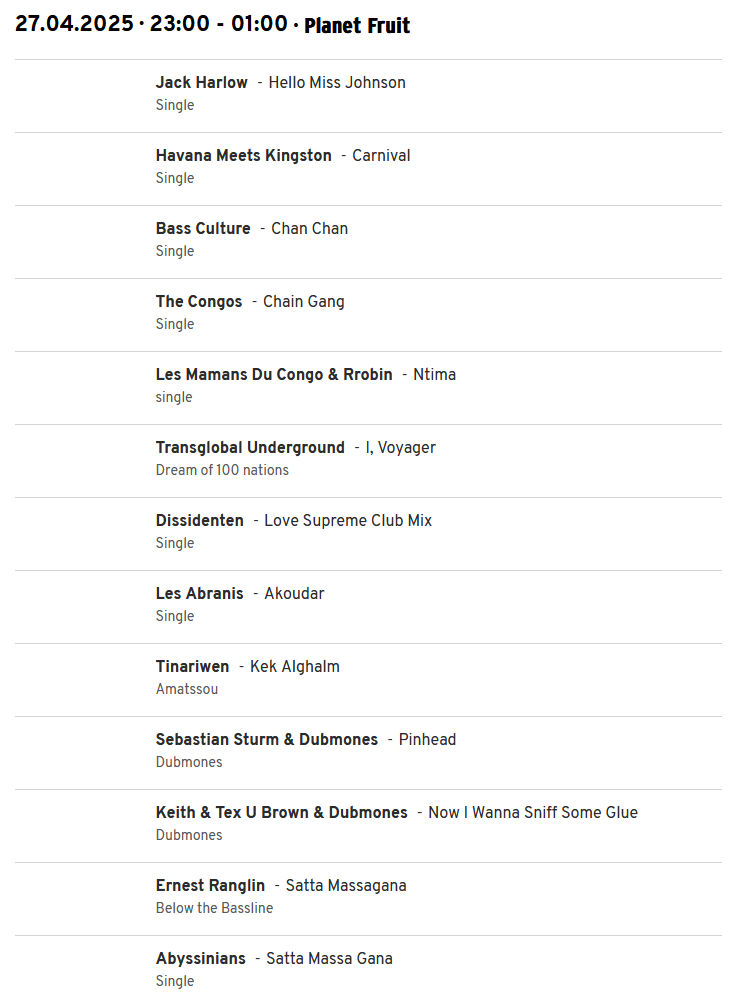Screen dimensions: 742x1008
Task: Click Les Mamans Du Congo & Rrobin
Action: pos(274,374)
